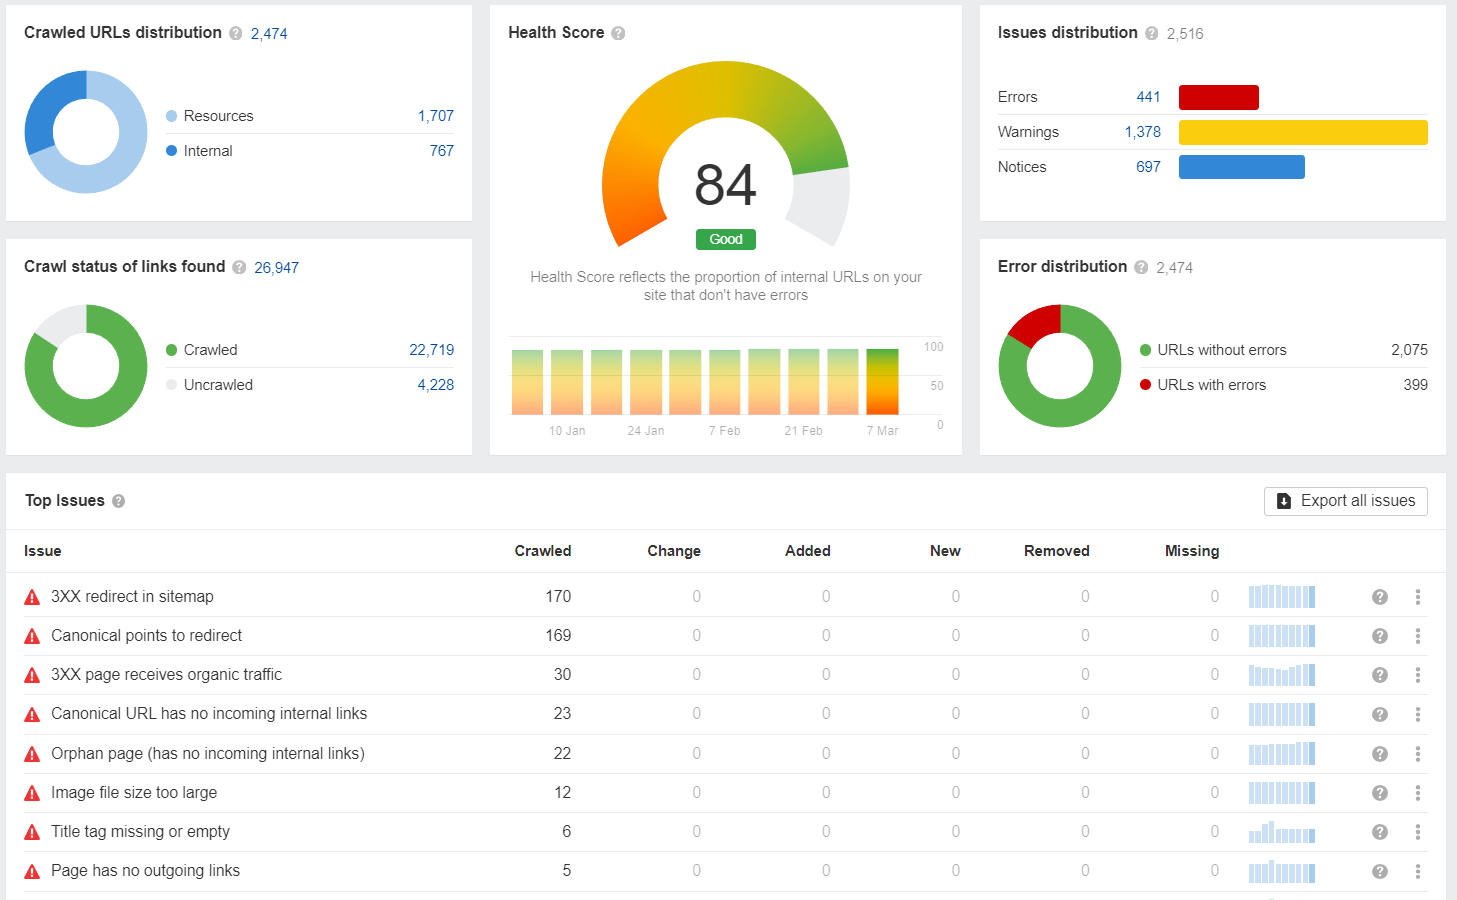Open more options for Canonical URL has no incoming links
Viewport: 1457px width, 900px height.
1418,714
